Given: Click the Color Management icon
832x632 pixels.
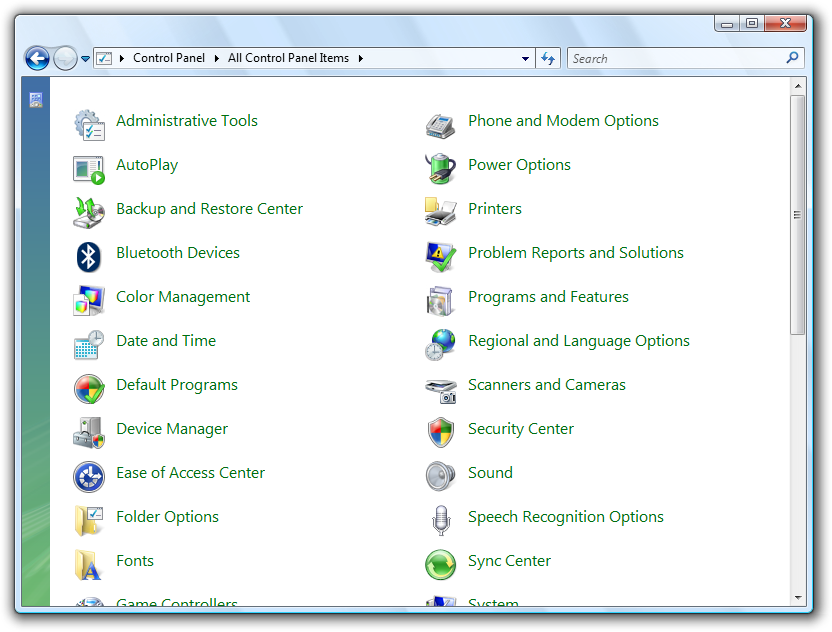Looking at the screenshot, I should point(89,300).
